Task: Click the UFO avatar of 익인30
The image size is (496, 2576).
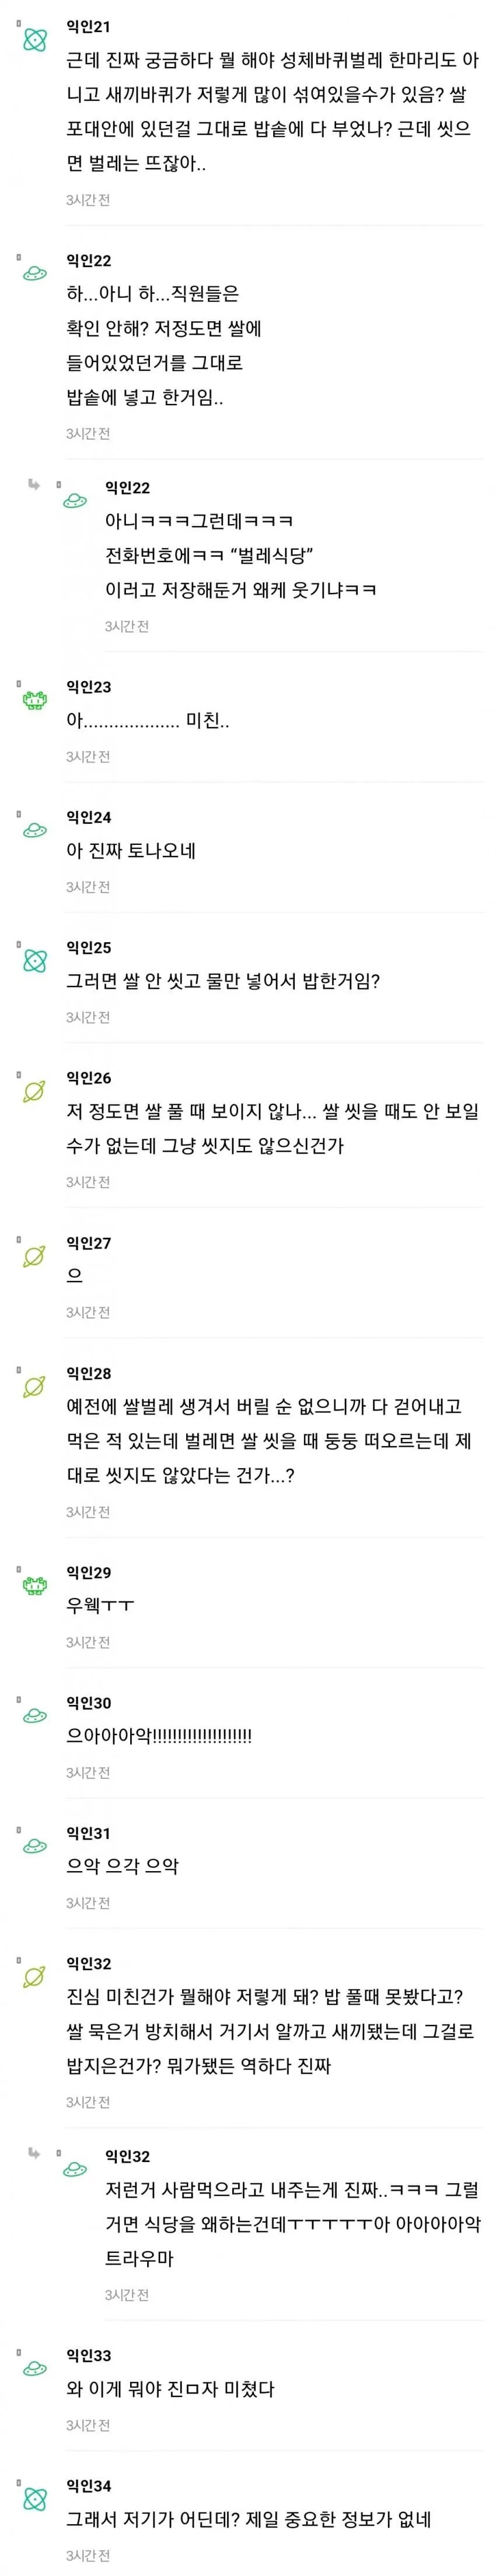Action: (35, 1716)
